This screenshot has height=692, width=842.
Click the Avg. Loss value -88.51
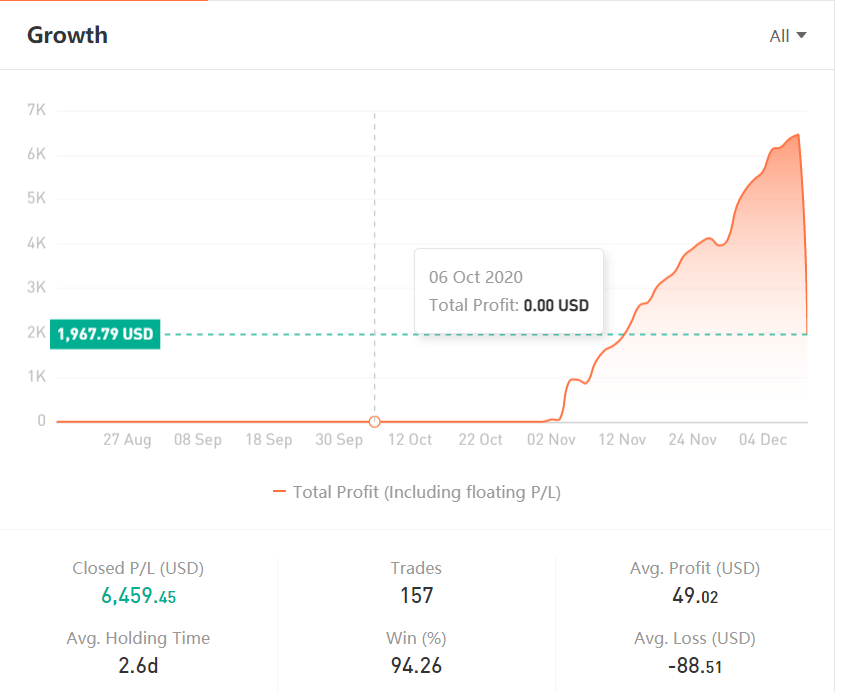(695, 666)
